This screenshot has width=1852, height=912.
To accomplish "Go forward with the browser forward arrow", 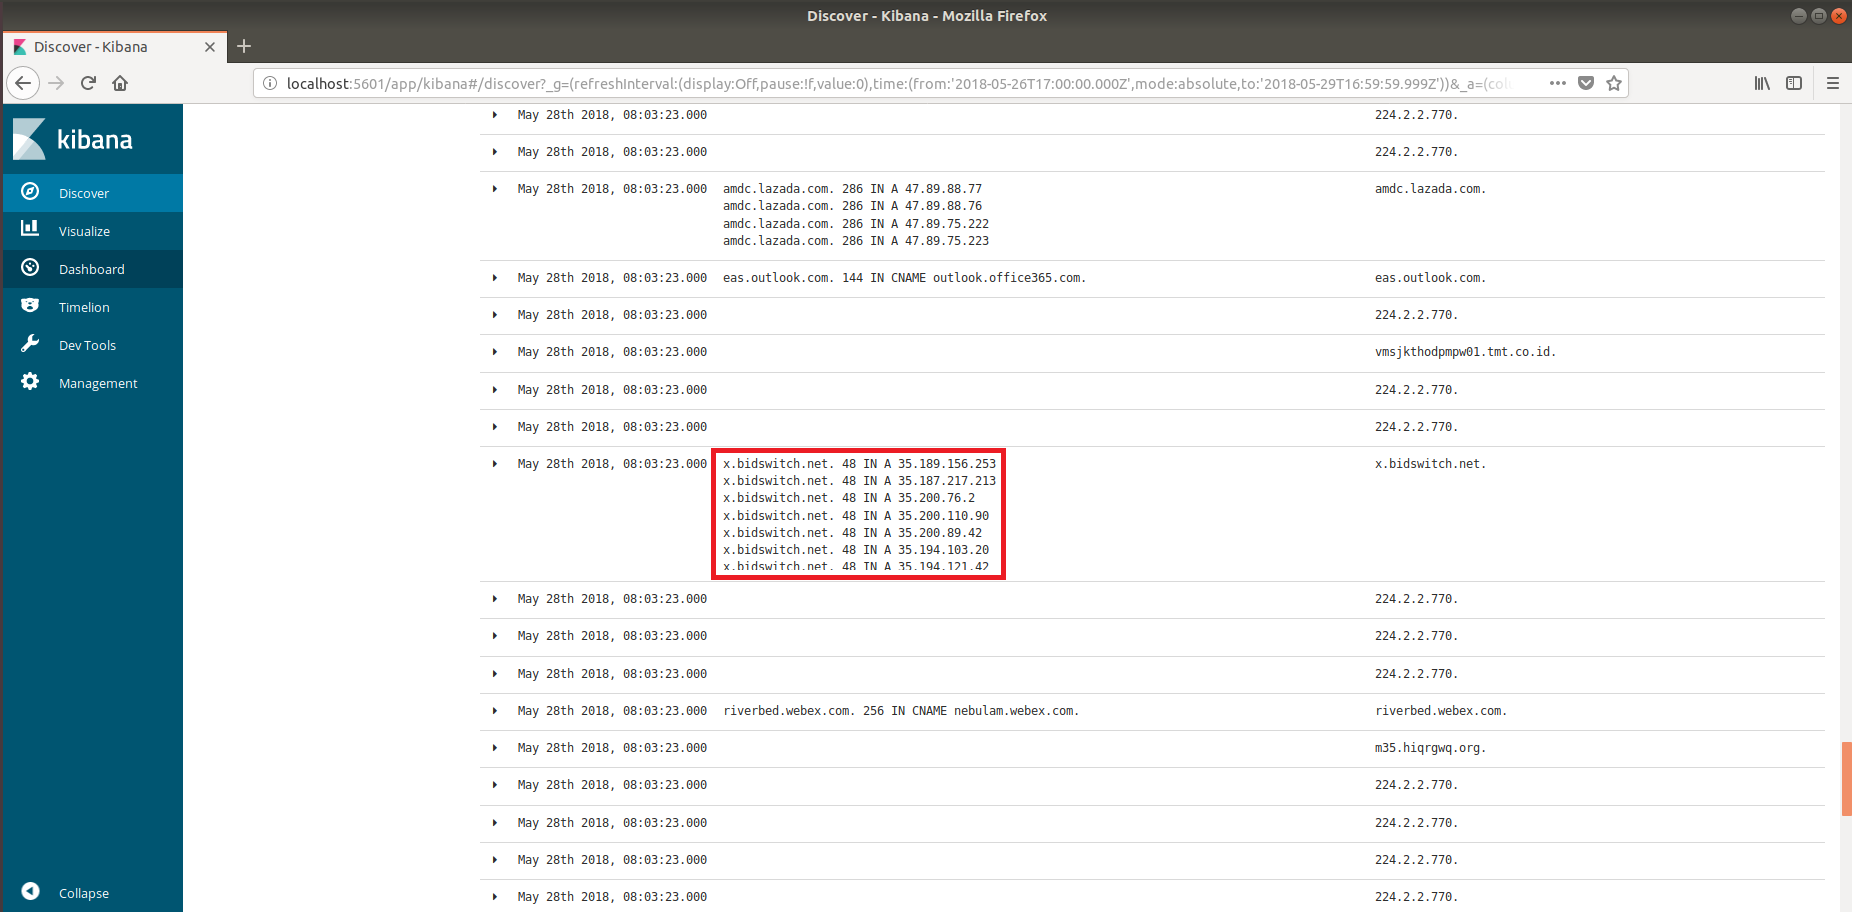I will 56,83.
